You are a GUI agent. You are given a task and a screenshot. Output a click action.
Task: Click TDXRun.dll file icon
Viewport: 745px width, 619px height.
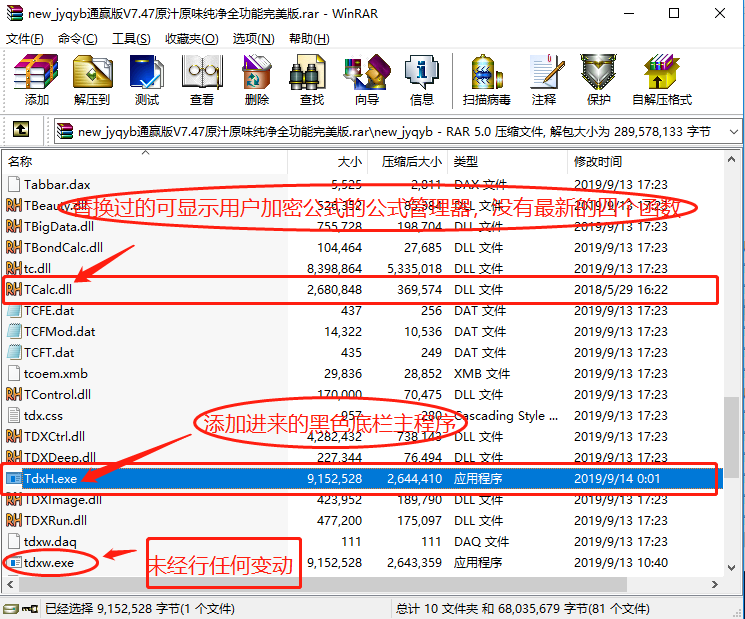[x=14, y=520]
